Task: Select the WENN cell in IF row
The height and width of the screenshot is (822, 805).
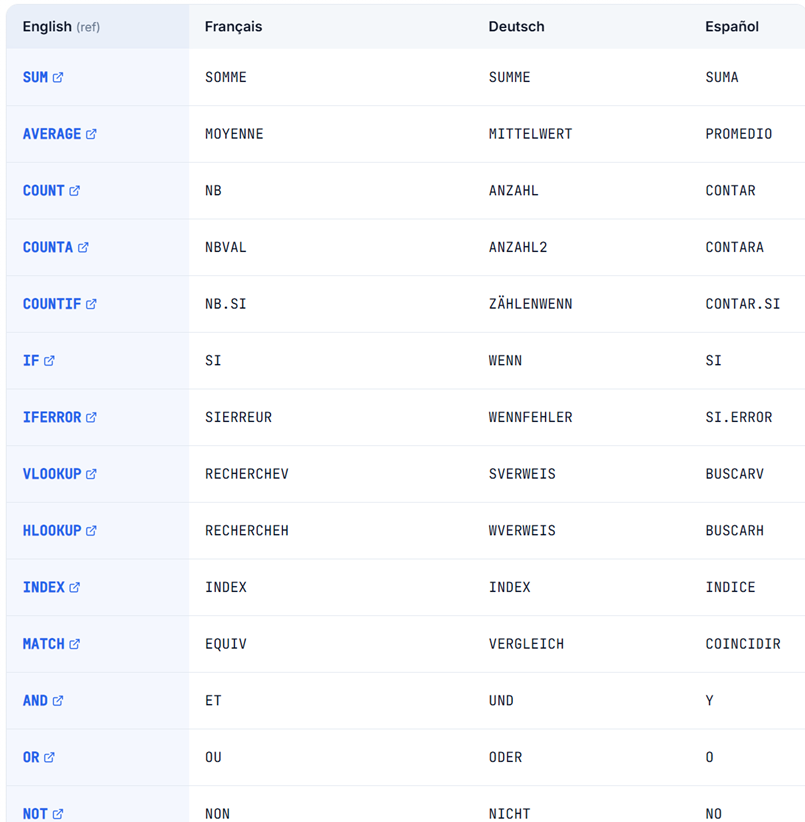Action: [x=581, y=361]
